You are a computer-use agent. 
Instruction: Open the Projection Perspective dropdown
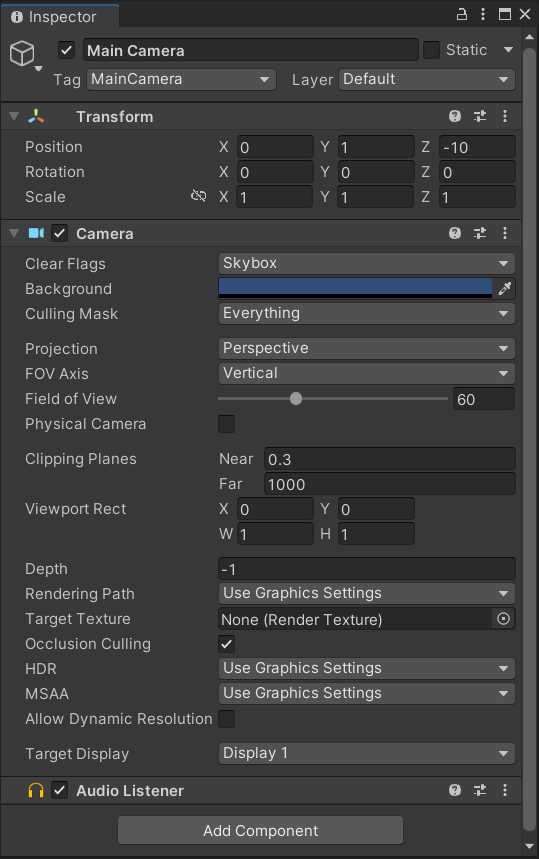point(366,348)
